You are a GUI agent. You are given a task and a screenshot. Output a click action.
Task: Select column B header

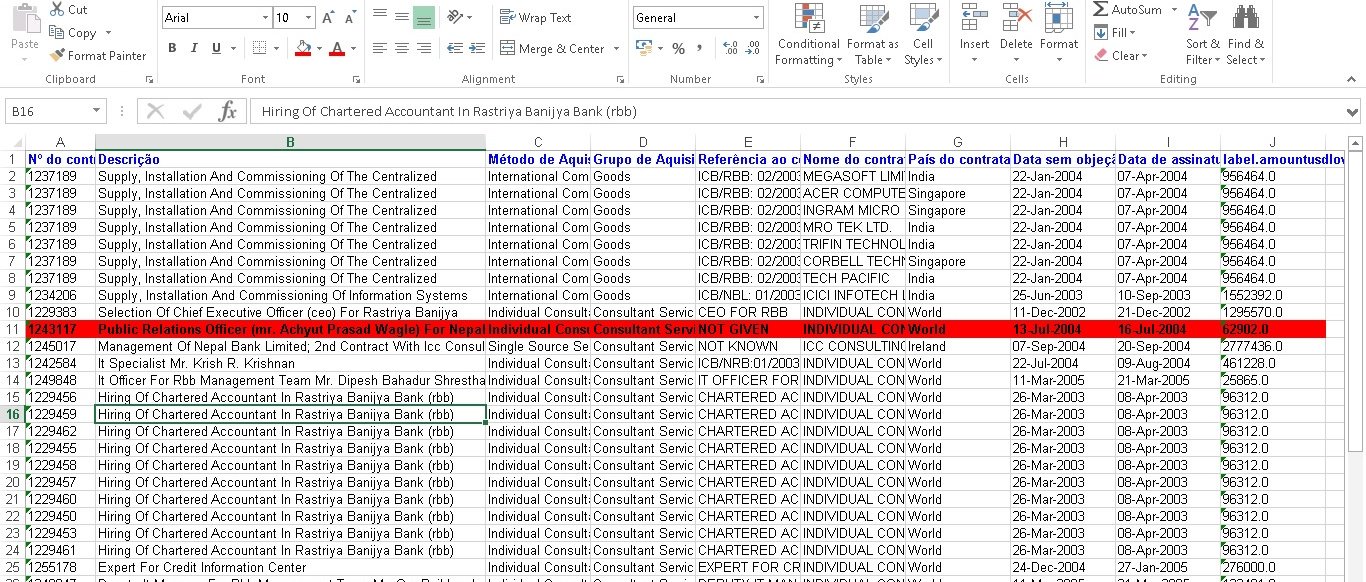coord(290,142)
